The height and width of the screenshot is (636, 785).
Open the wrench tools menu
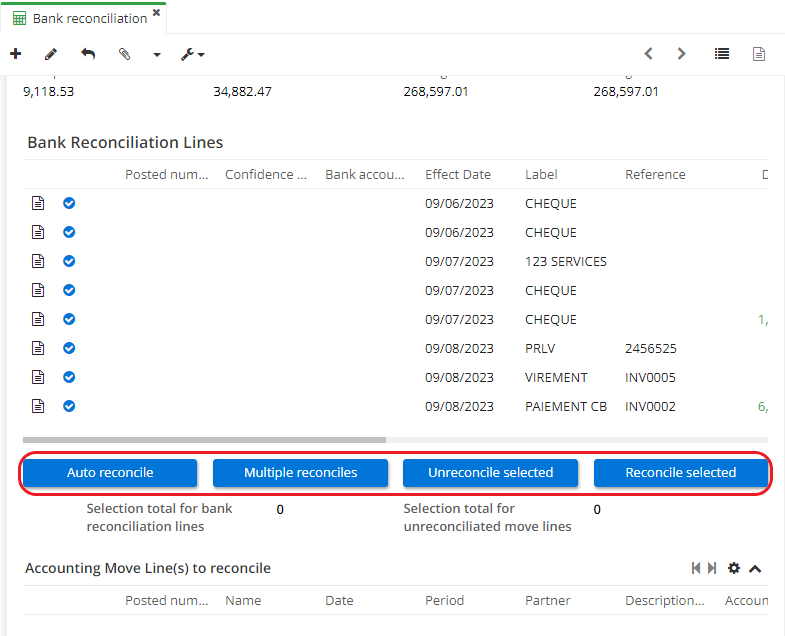tap(192, 54)
